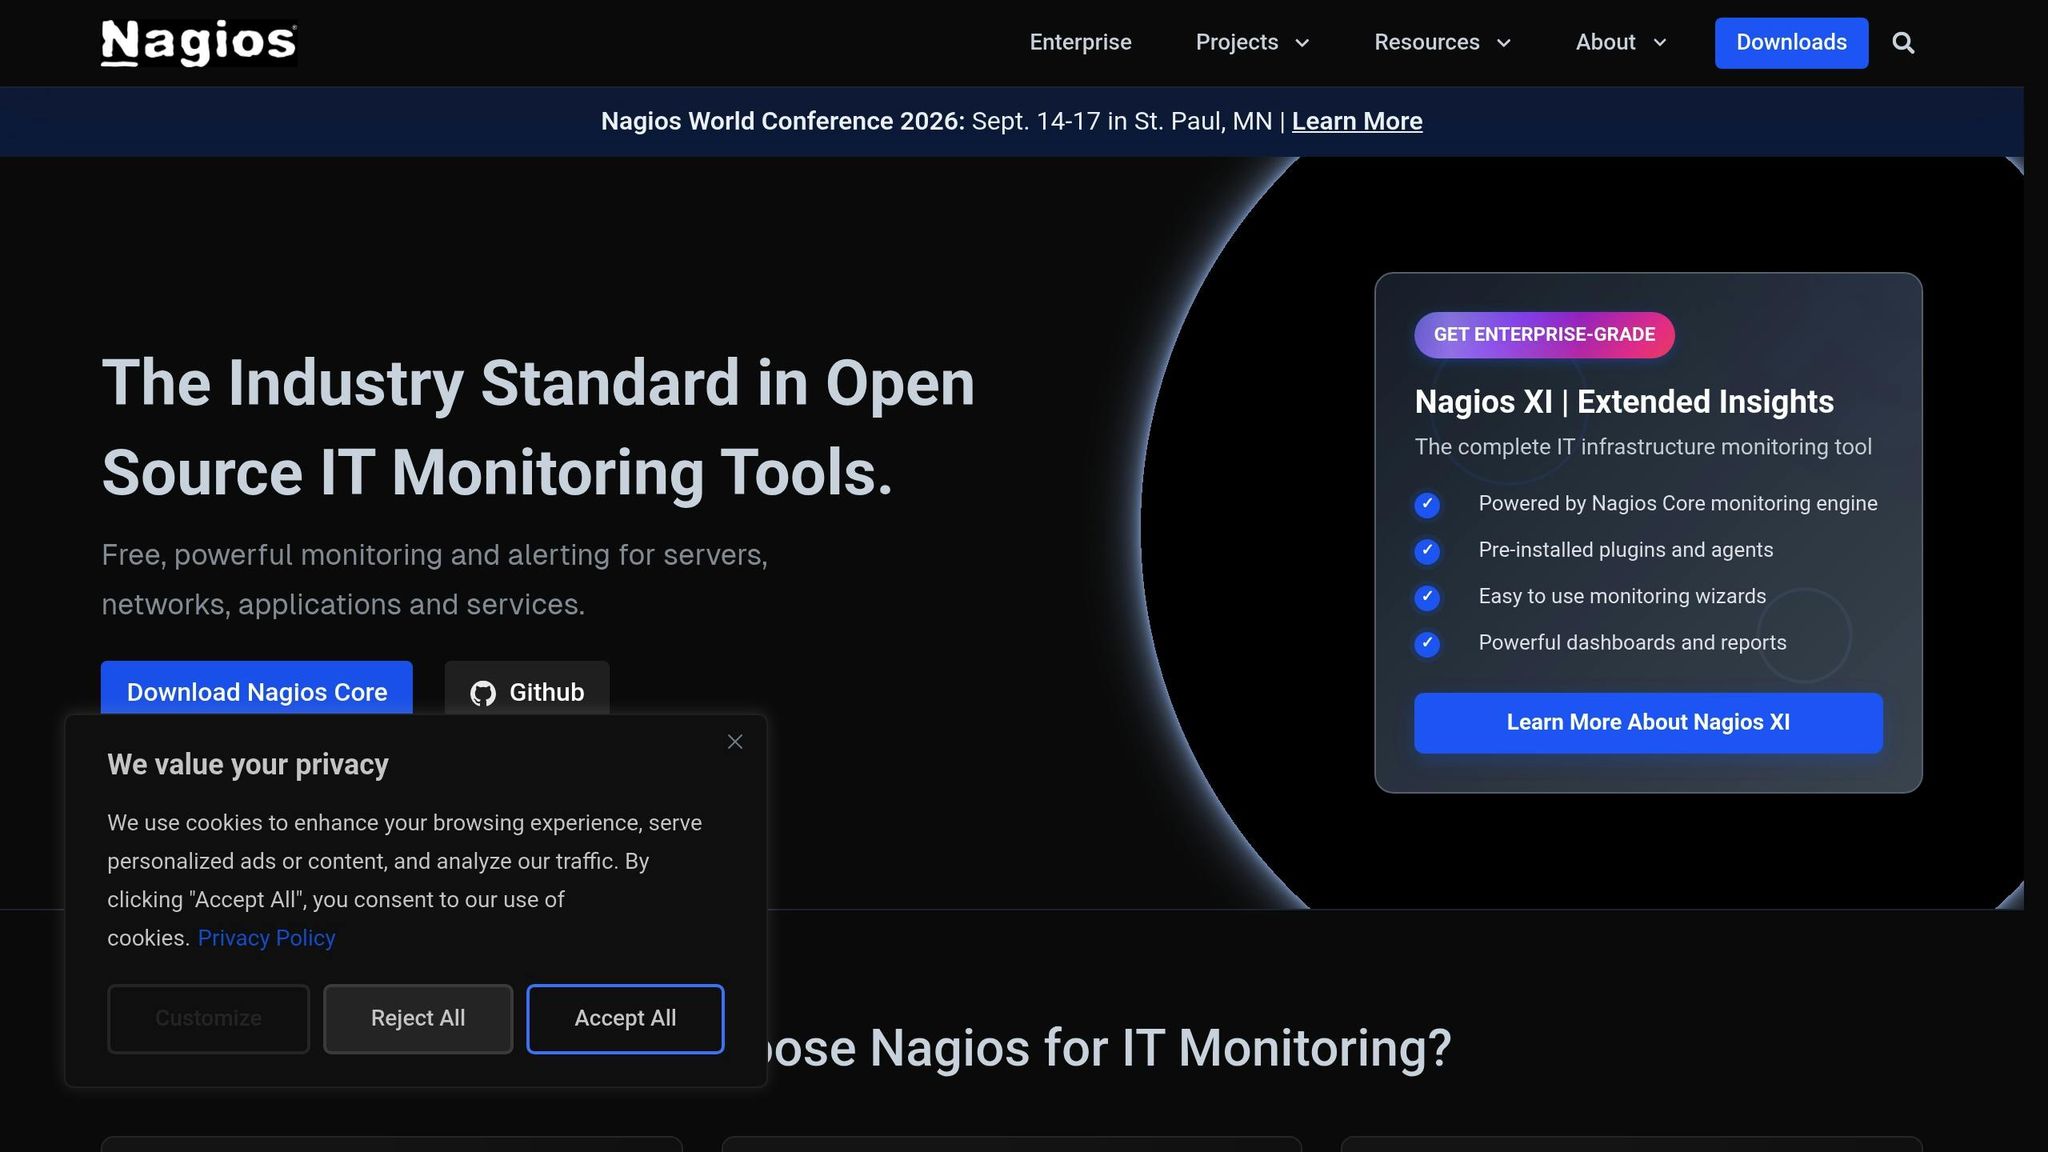
Task: Click the Github icon next to Download button
Action: (x=483, y=692)
